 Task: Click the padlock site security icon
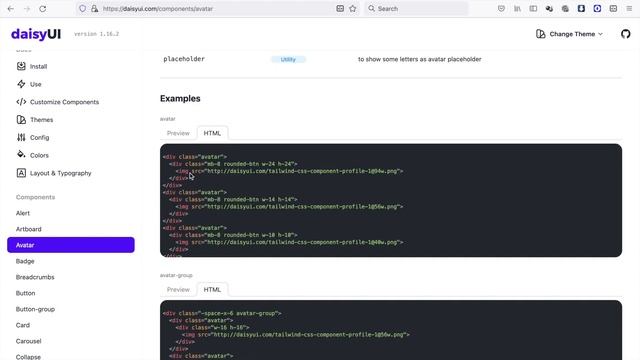click(95, 9)
